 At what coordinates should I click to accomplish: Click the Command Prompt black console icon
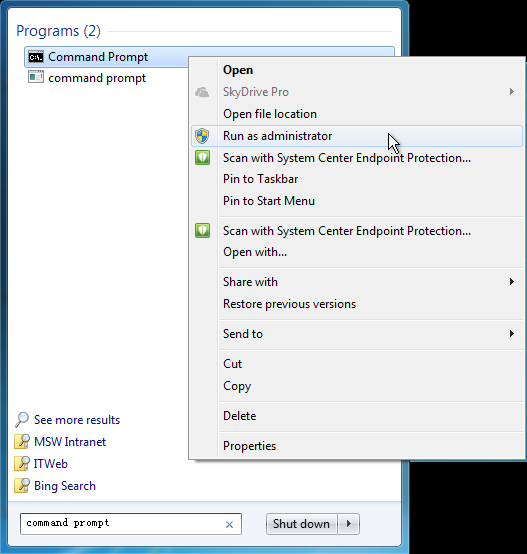tap(36, 57)
